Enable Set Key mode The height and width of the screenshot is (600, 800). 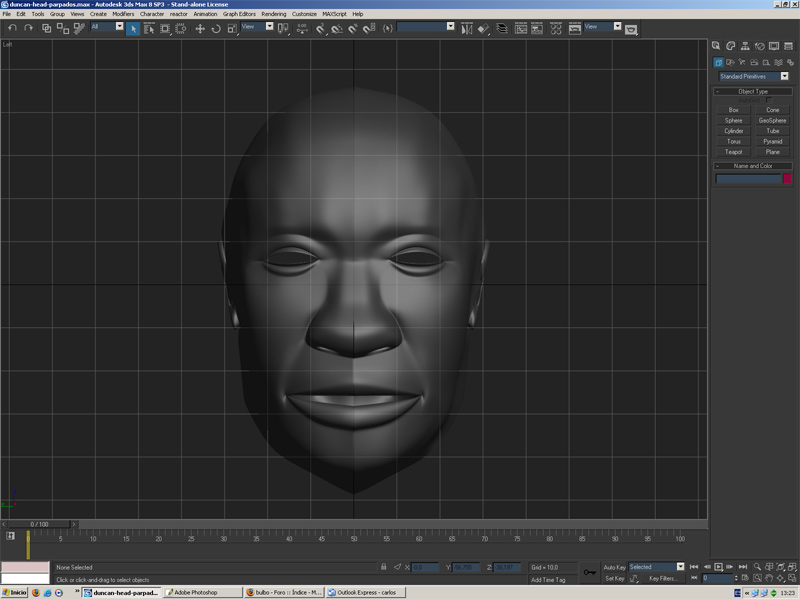[614, 578]
